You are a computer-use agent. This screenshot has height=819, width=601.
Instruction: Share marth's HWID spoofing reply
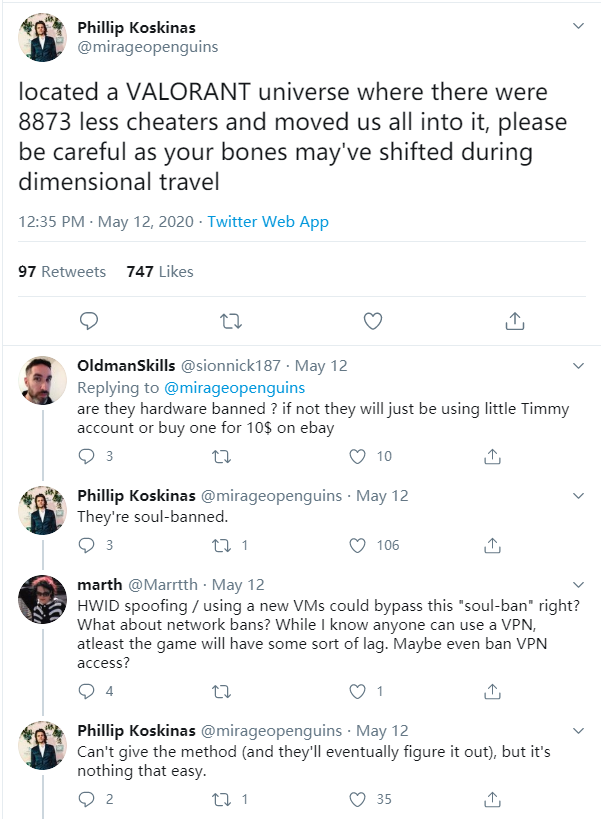pos(492,690)
